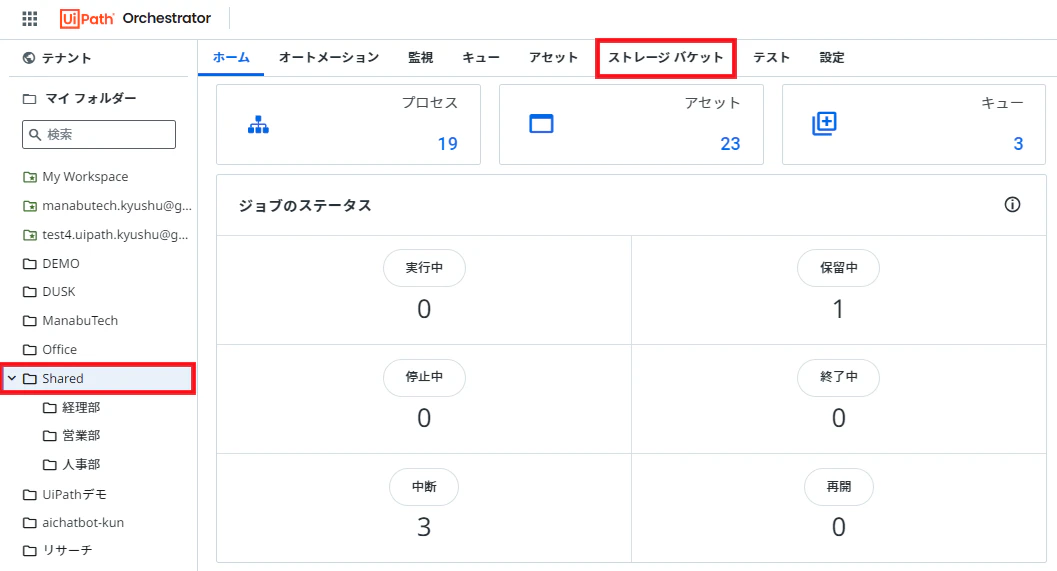Screen dimensions: 1057x571
Task: Open the テスト tab
Action: (x=771, y=58)
